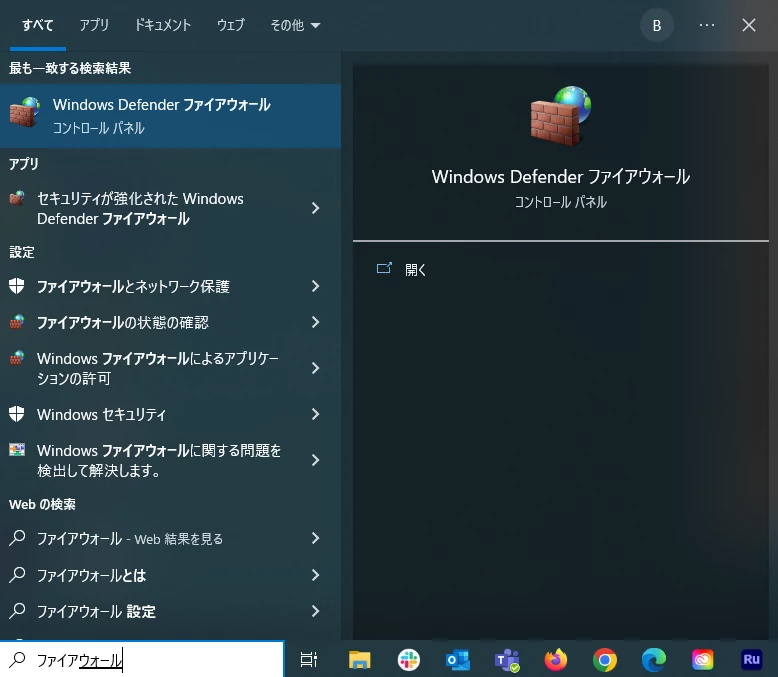
Task: Expand chevron for ファイアウォール 設定
Action: point(316,611)
